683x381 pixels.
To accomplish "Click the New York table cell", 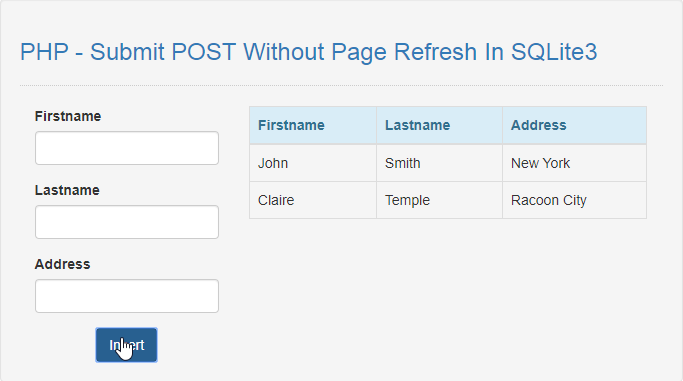I will [575, 163].
